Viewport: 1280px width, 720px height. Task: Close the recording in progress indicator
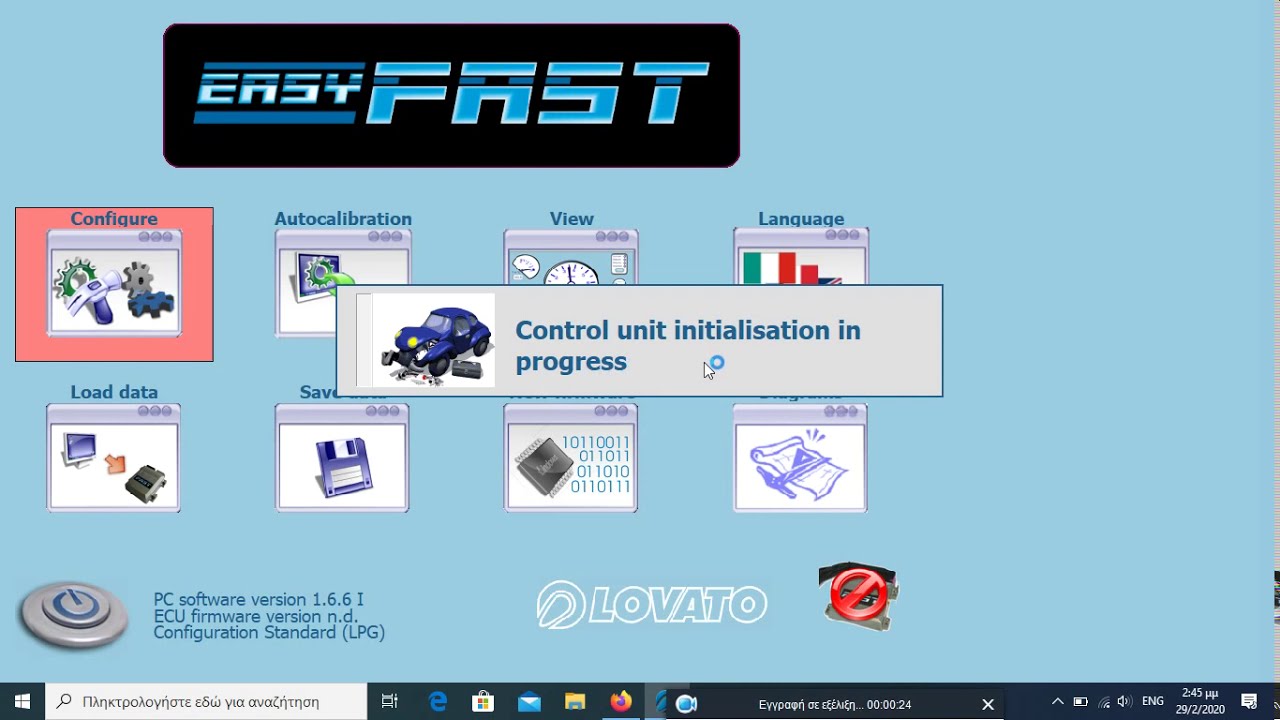tap(987, 704)
